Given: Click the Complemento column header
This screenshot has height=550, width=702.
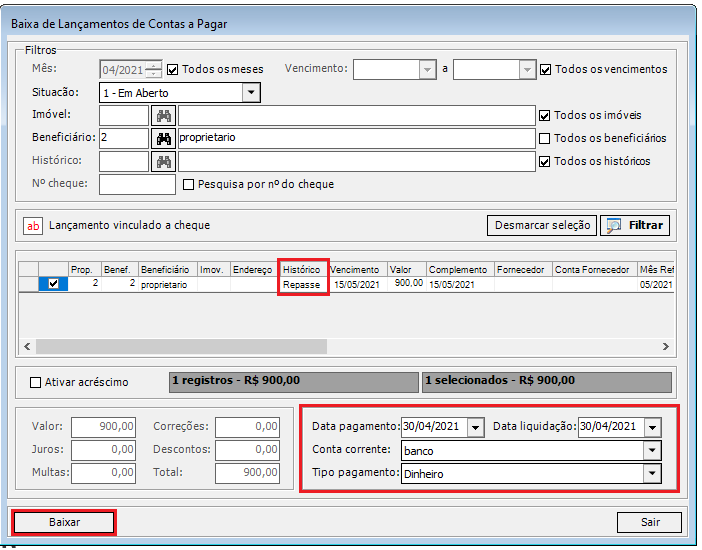Looking at the screenshot, I should coord(460,270).
